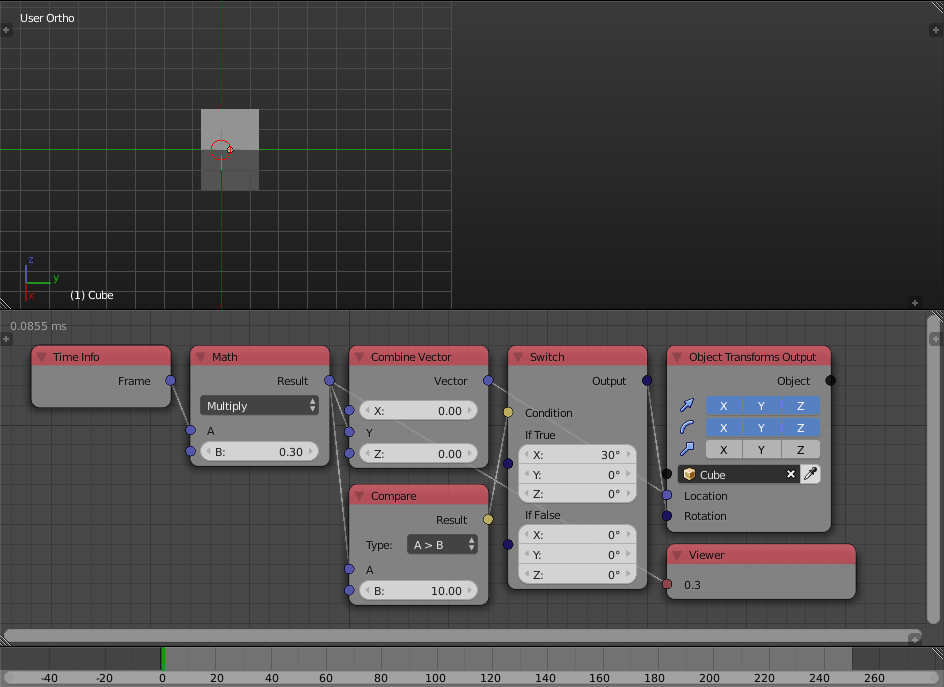
Task: Toggle Location Y in Object Transforms Output
Action: click(x=762, y=406)
